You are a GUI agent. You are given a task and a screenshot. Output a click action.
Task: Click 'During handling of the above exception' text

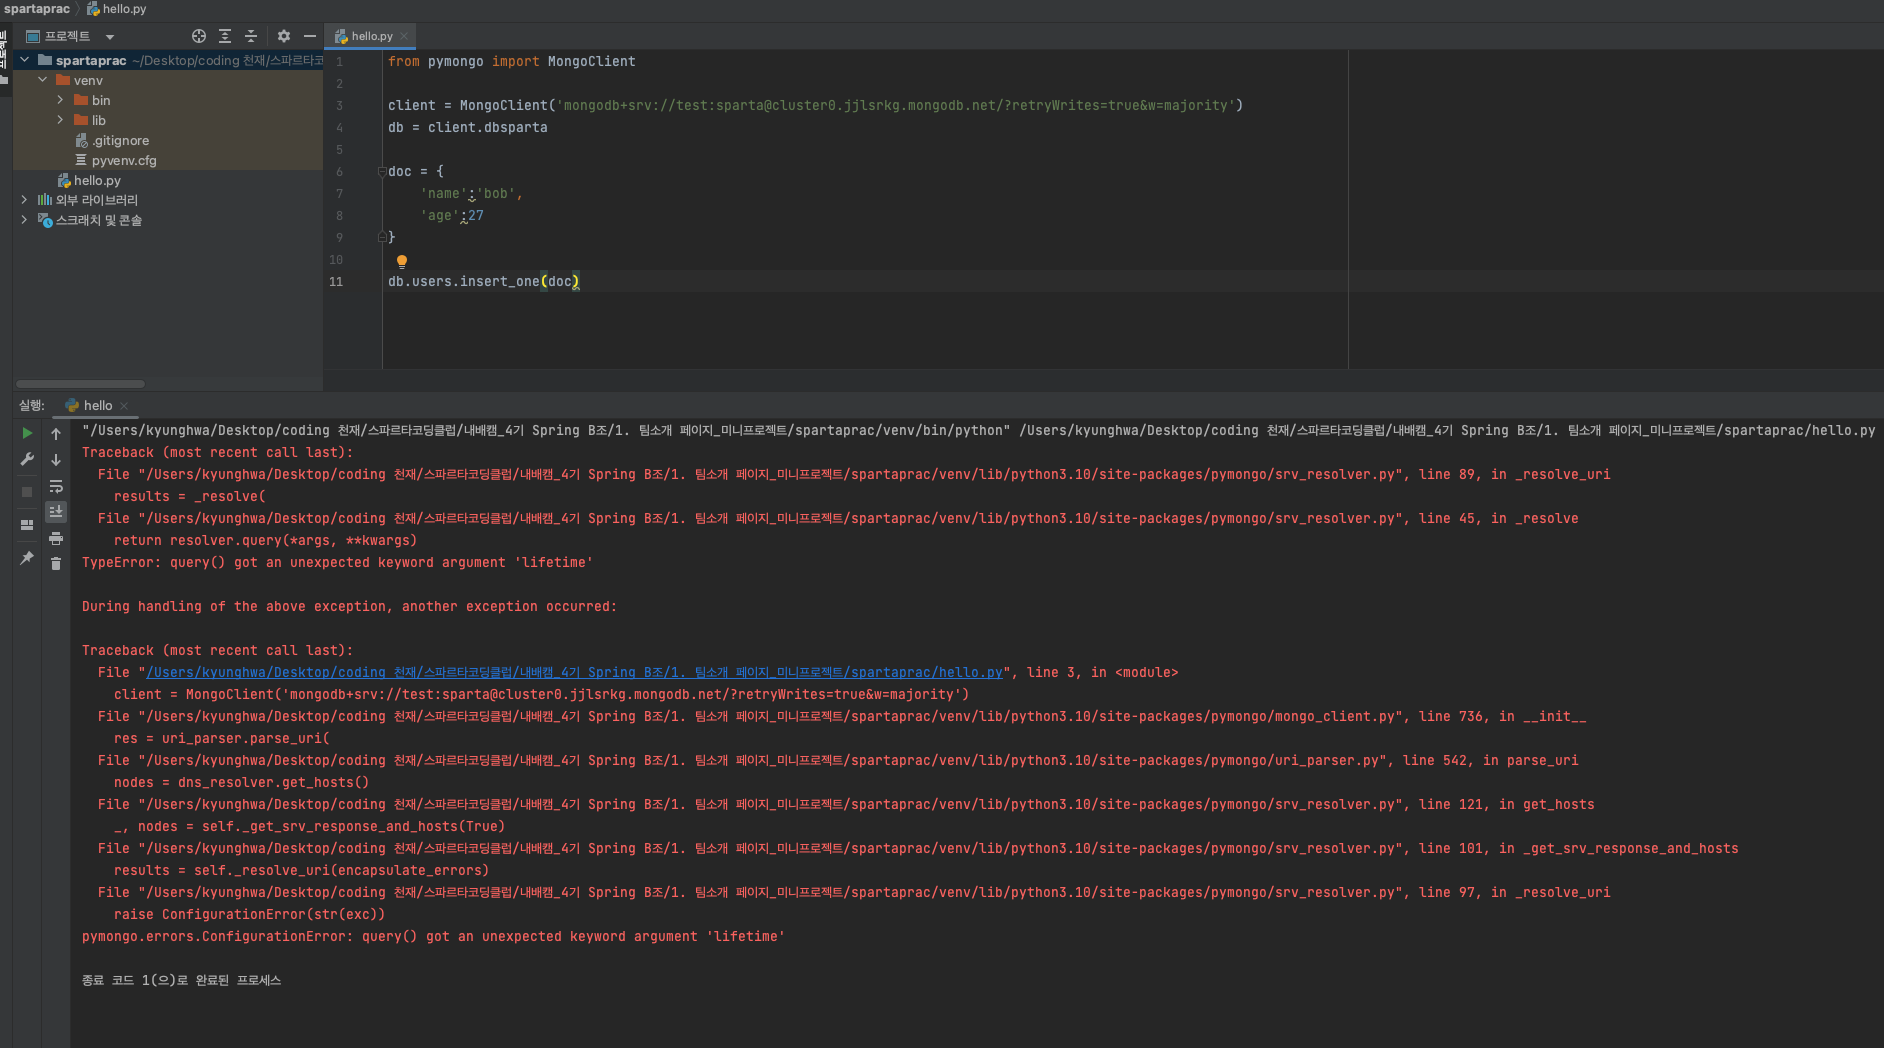tap(349, 607)
